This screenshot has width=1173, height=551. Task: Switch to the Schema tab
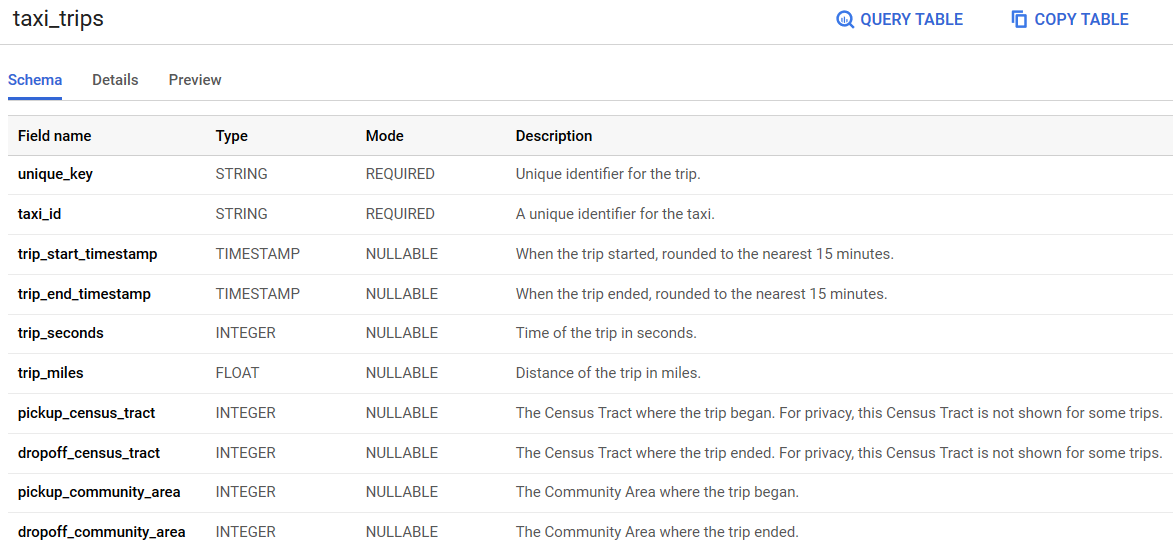(x=35, y=80)
